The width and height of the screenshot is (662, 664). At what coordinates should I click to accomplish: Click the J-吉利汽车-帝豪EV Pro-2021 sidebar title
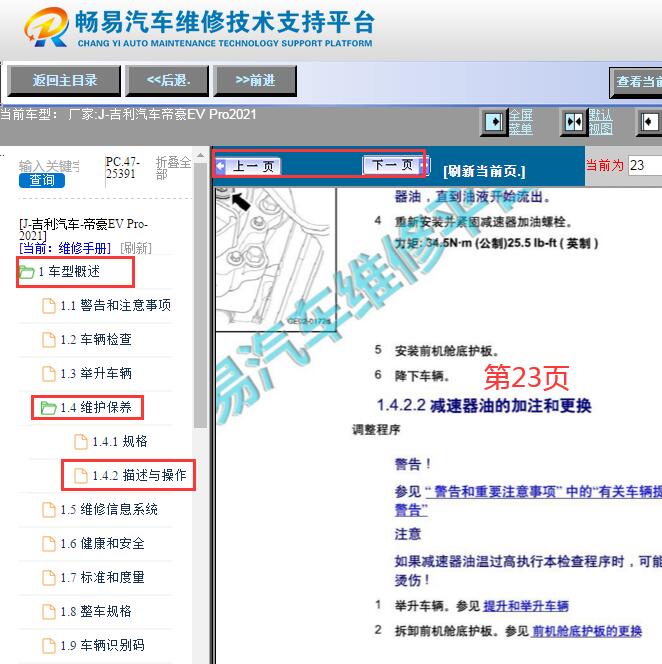point(83,229)
